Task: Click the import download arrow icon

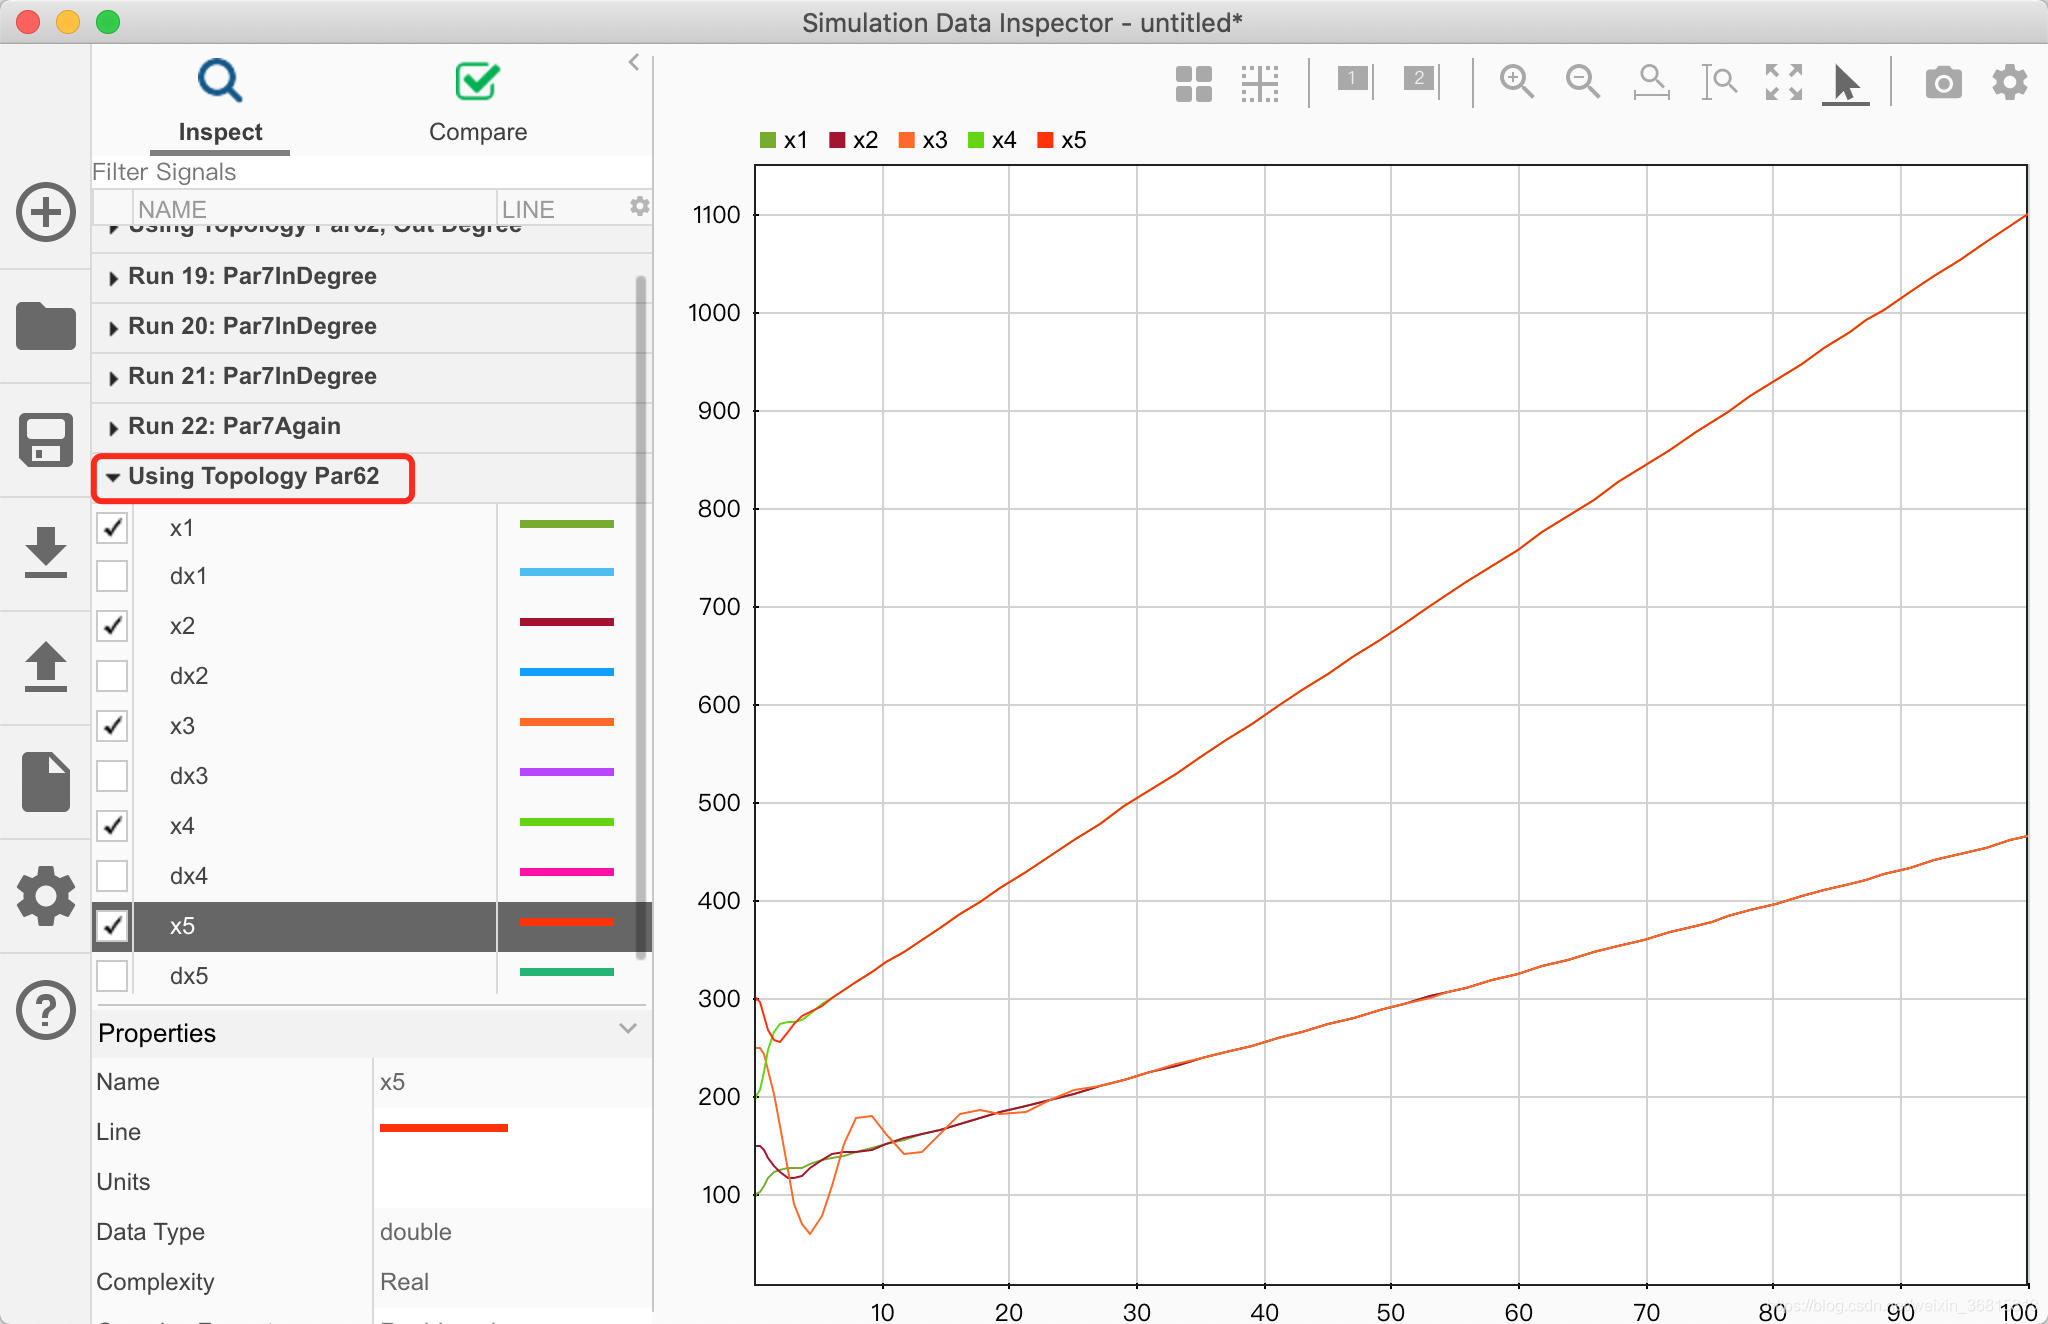Action: 46,552
